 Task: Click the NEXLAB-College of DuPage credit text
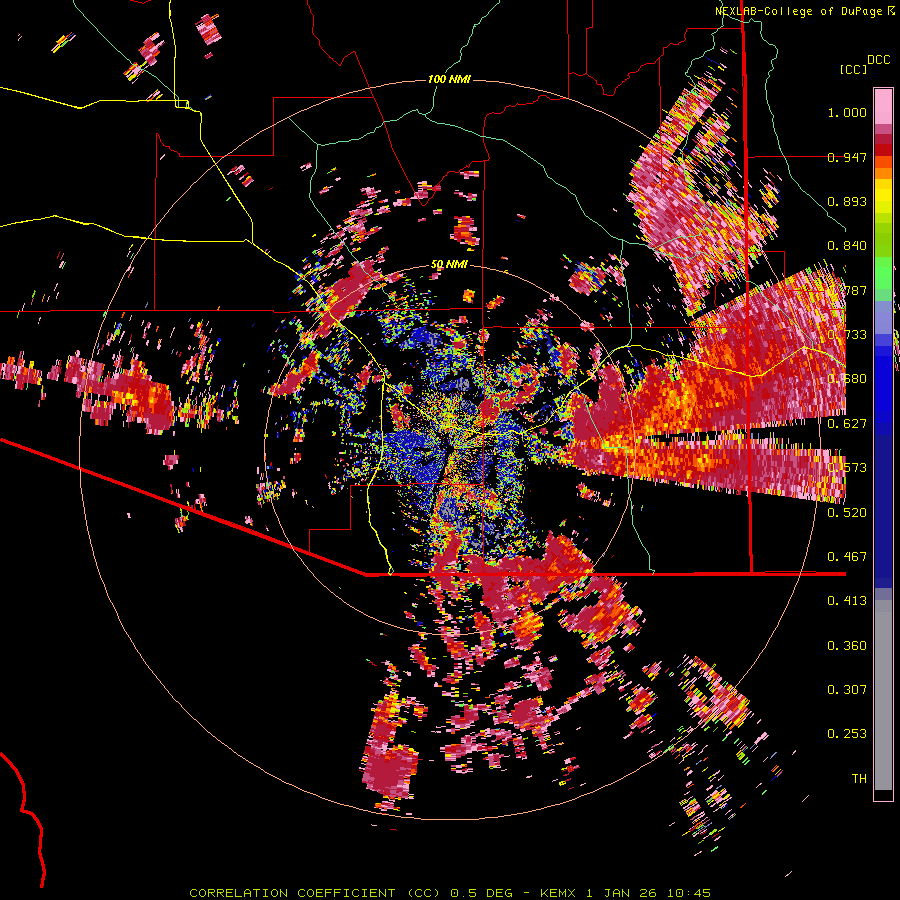click(798, 11)
